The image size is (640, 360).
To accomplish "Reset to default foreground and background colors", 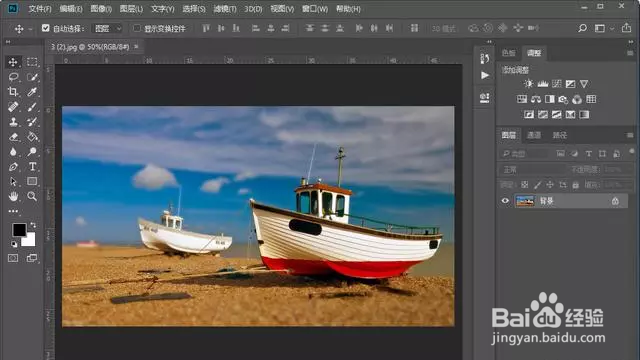I will point(14,244).
